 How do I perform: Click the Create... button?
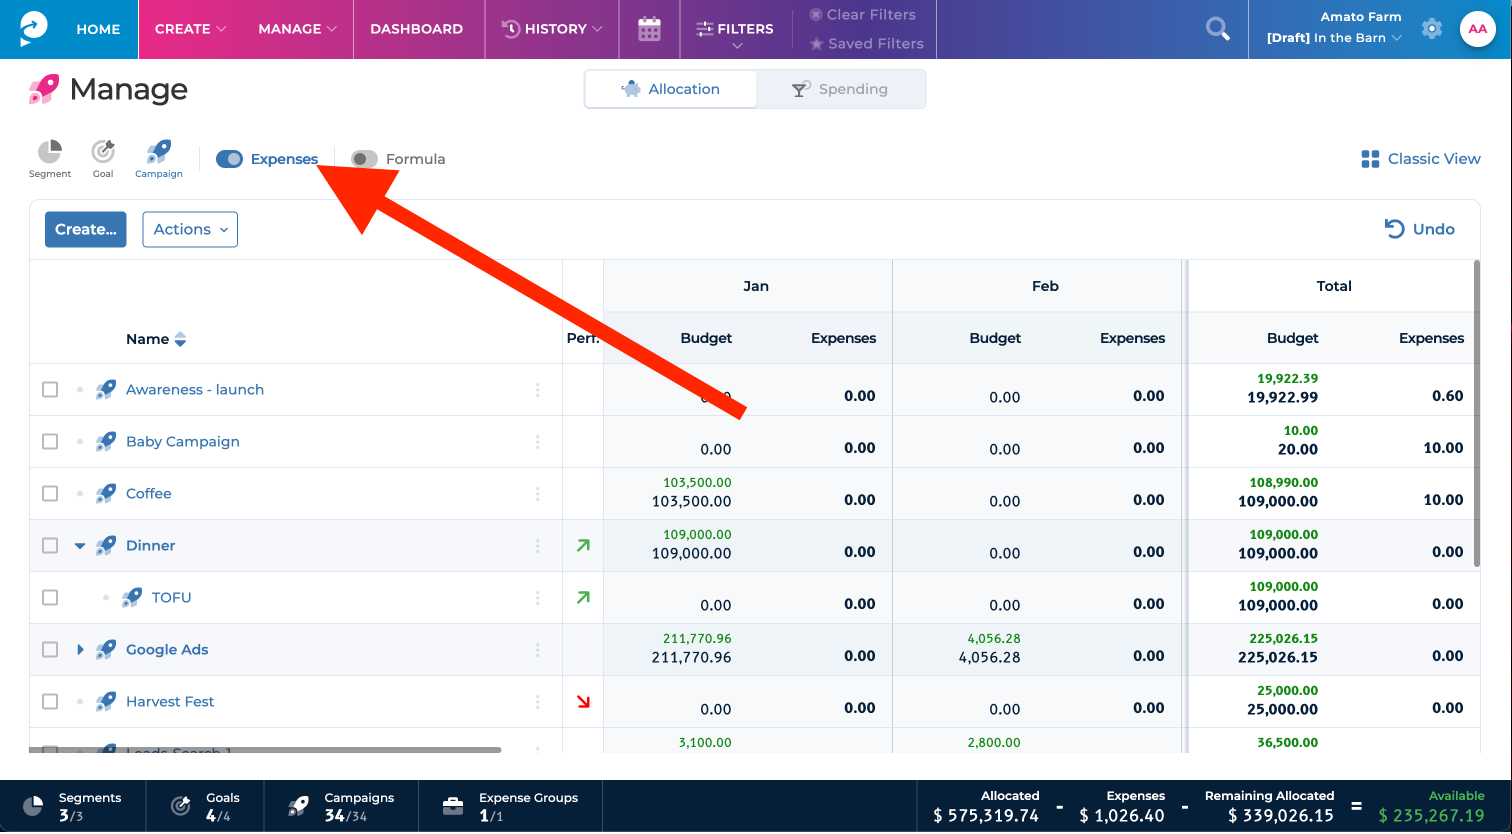[86, 229]
